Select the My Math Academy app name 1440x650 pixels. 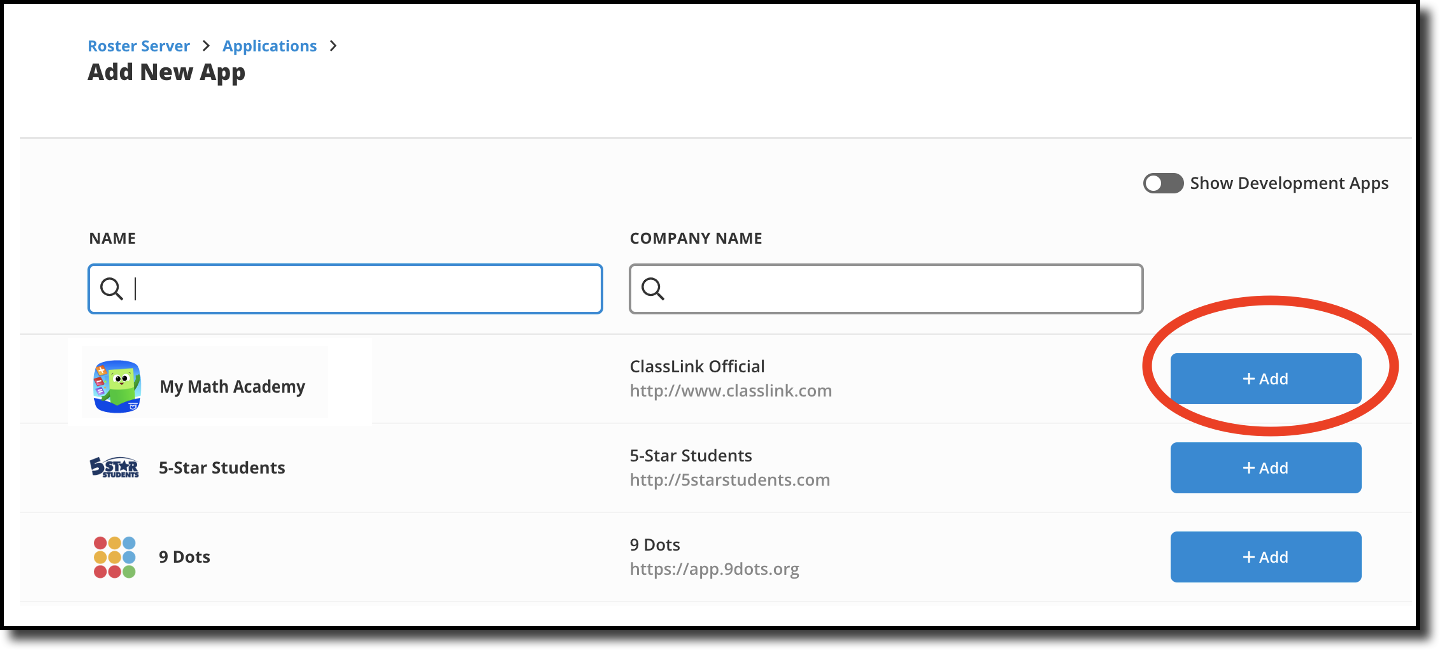click(x=233, y=387)
